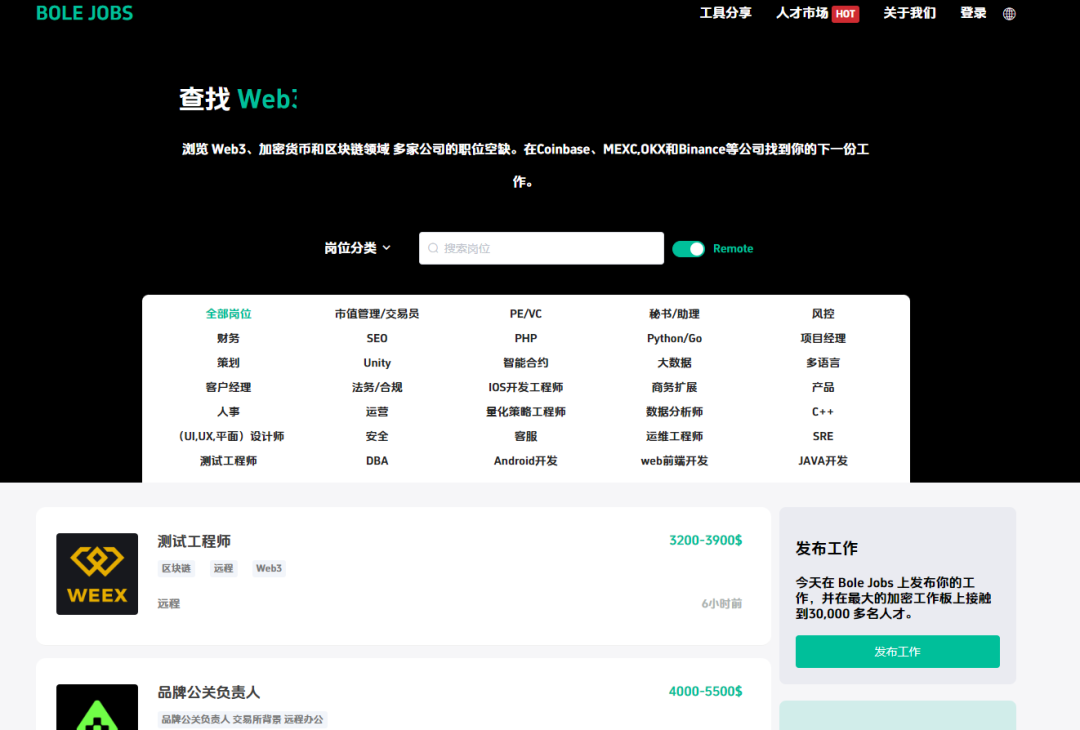The image size is (1080, 730).
Task: Select 产品 category
Action: (x=823, y=387)
